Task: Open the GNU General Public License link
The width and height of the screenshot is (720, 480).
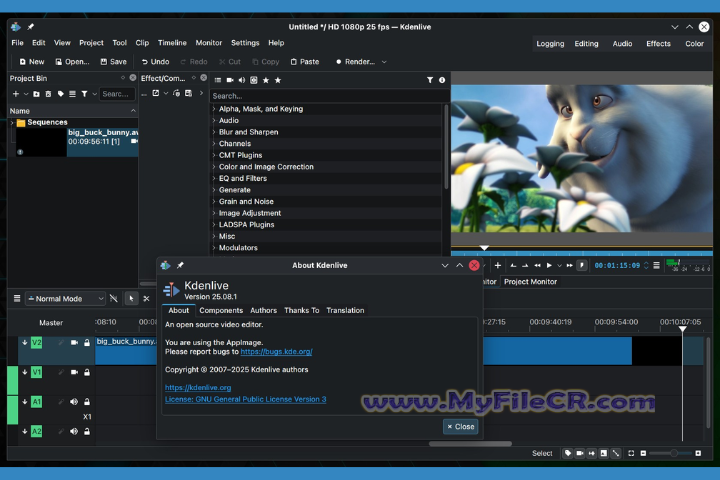Action: click(x=246, y=399)
